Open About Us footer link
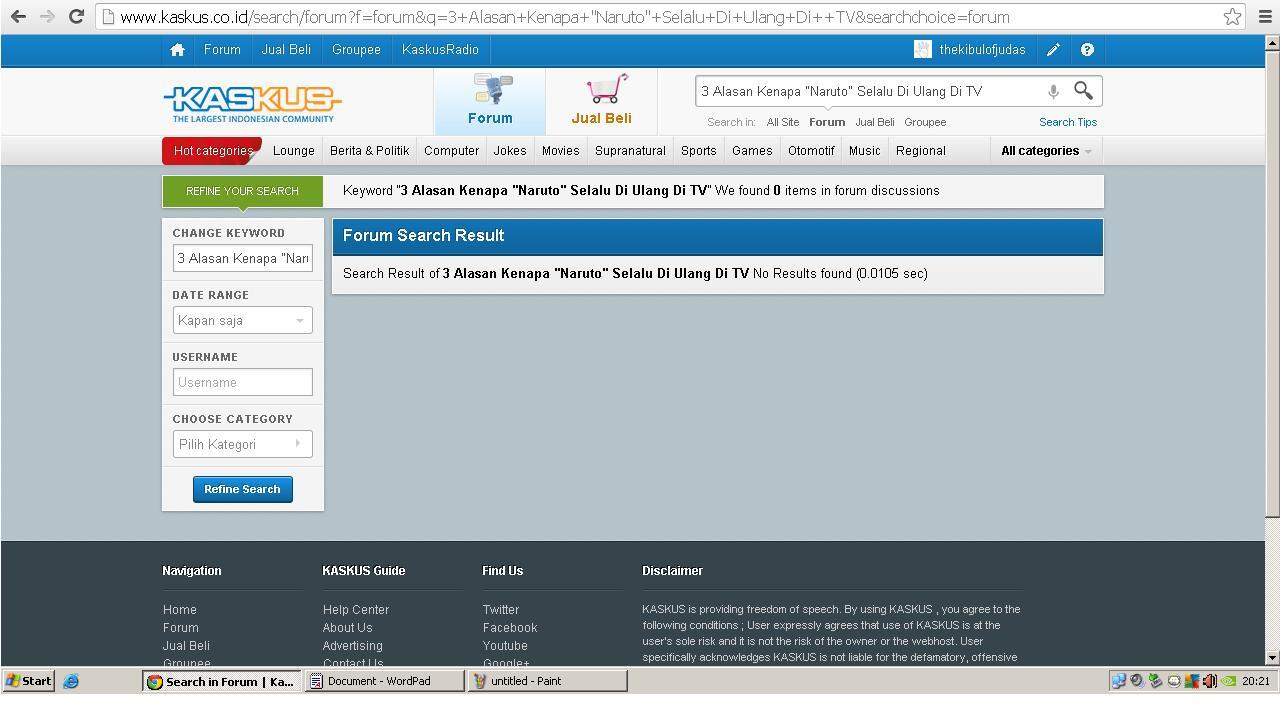The image size is (1280, 720). (347, 628)
